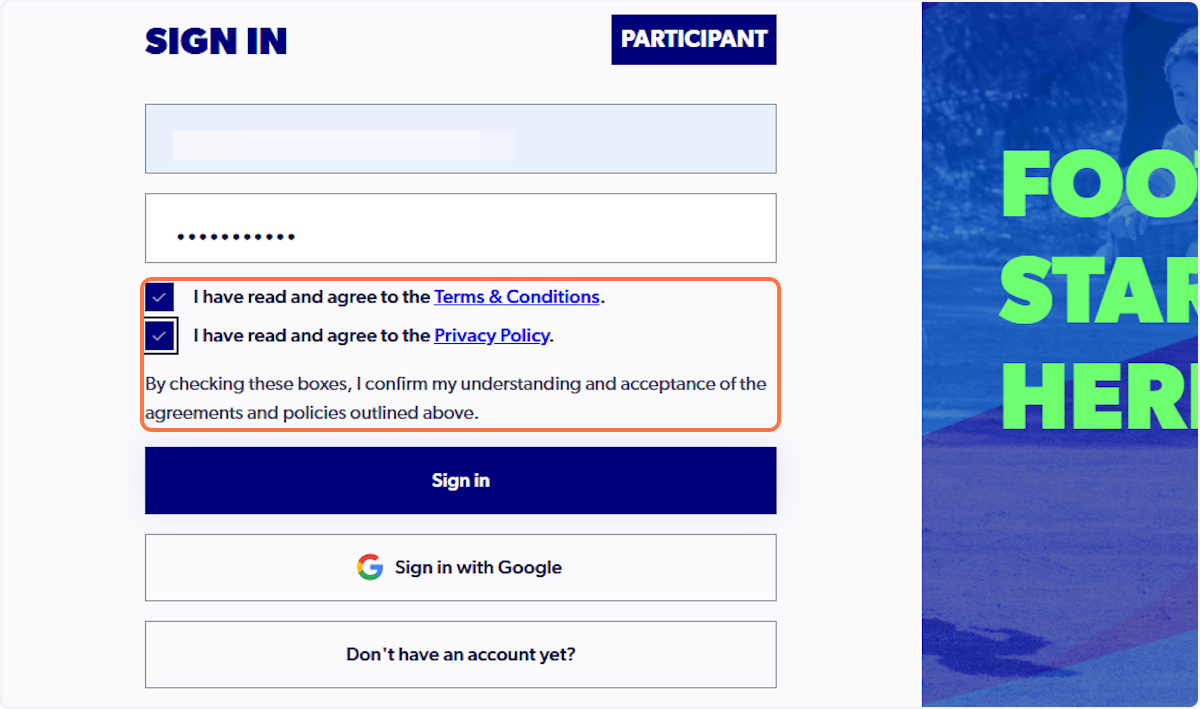Screen dimensions: 1200x709
Task: Uncheck the Privacy Policy agreement checkbox
Action: click(160, 335)
